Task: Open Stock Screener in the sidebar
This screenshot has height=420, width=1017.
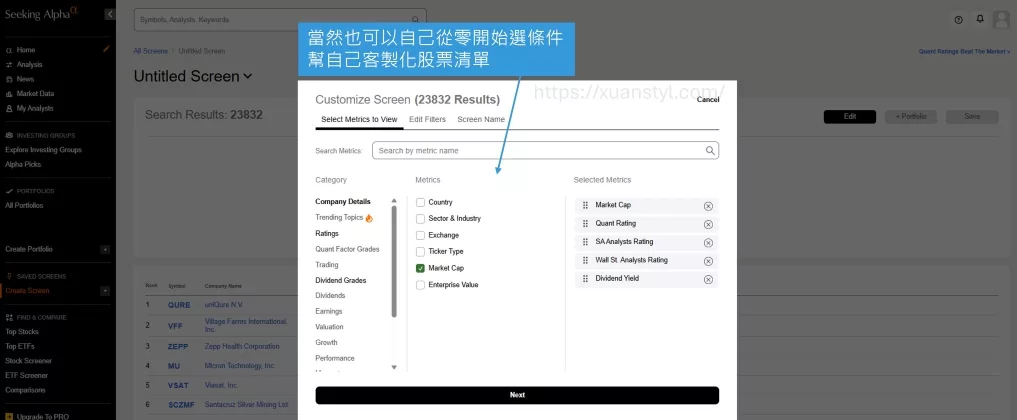Action: point(28,361)
